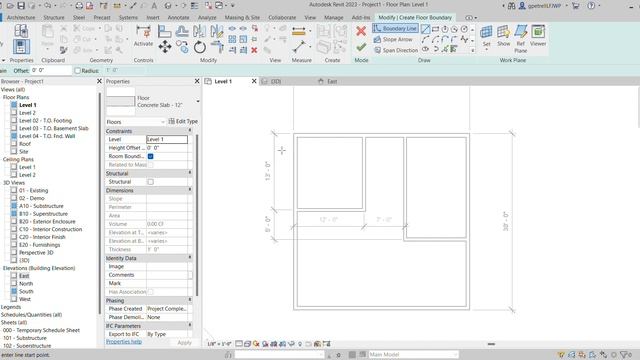640x360 pixels.
Task: Open the Architecture ribbon tab
Action: (21, 18)
